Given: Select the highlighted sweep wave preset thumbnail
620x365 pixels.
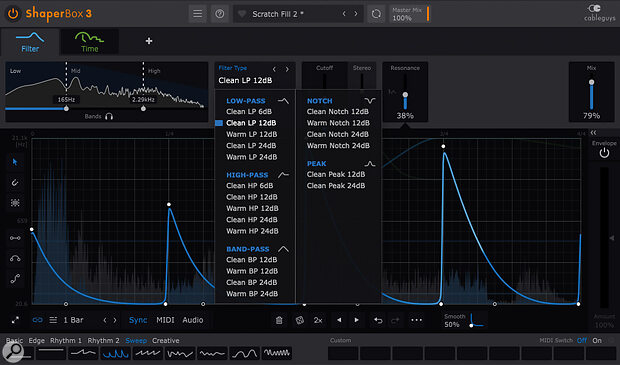Looking at the screenshot, I should (x=115, y=353).
